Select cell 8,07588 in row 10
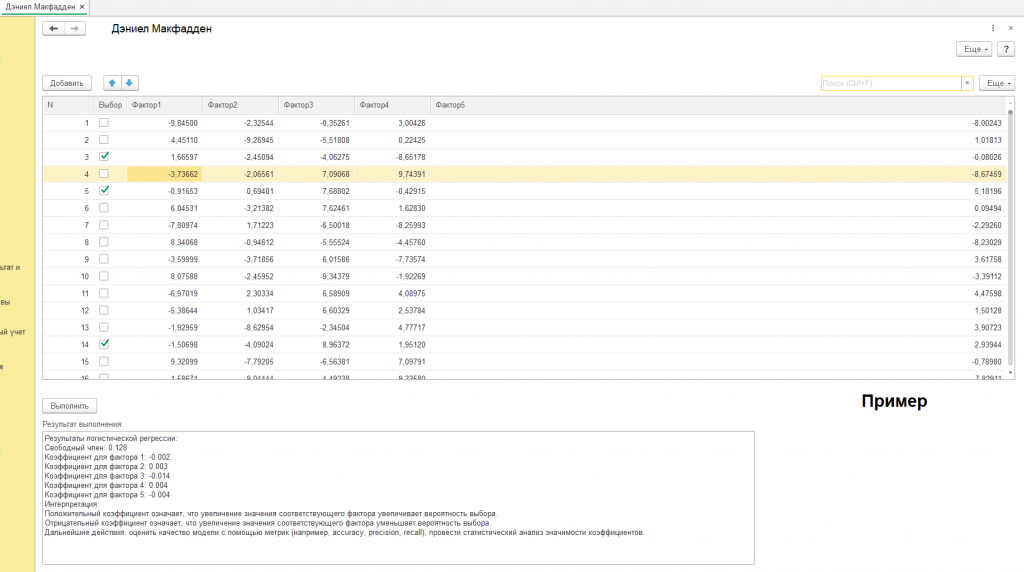 tap(165, 276)
